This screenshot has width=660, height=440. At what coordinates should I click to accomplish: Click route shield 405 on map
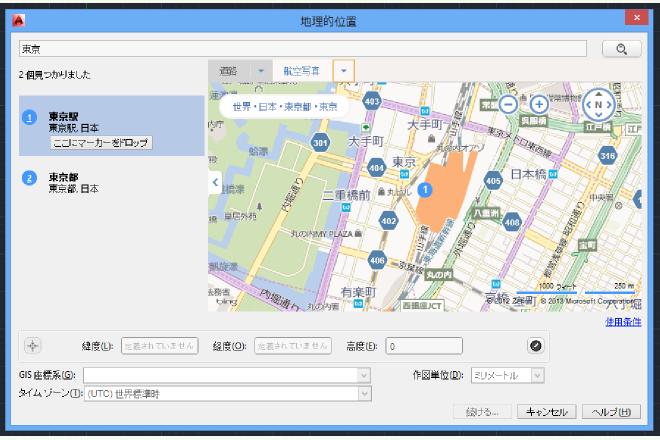click(493, 181)
